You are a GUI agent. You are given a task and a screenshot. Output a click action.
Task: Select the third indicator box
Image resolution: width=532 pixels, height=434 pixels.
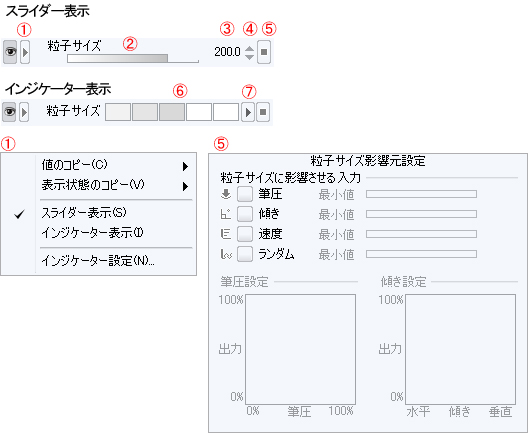coord(172,112)
